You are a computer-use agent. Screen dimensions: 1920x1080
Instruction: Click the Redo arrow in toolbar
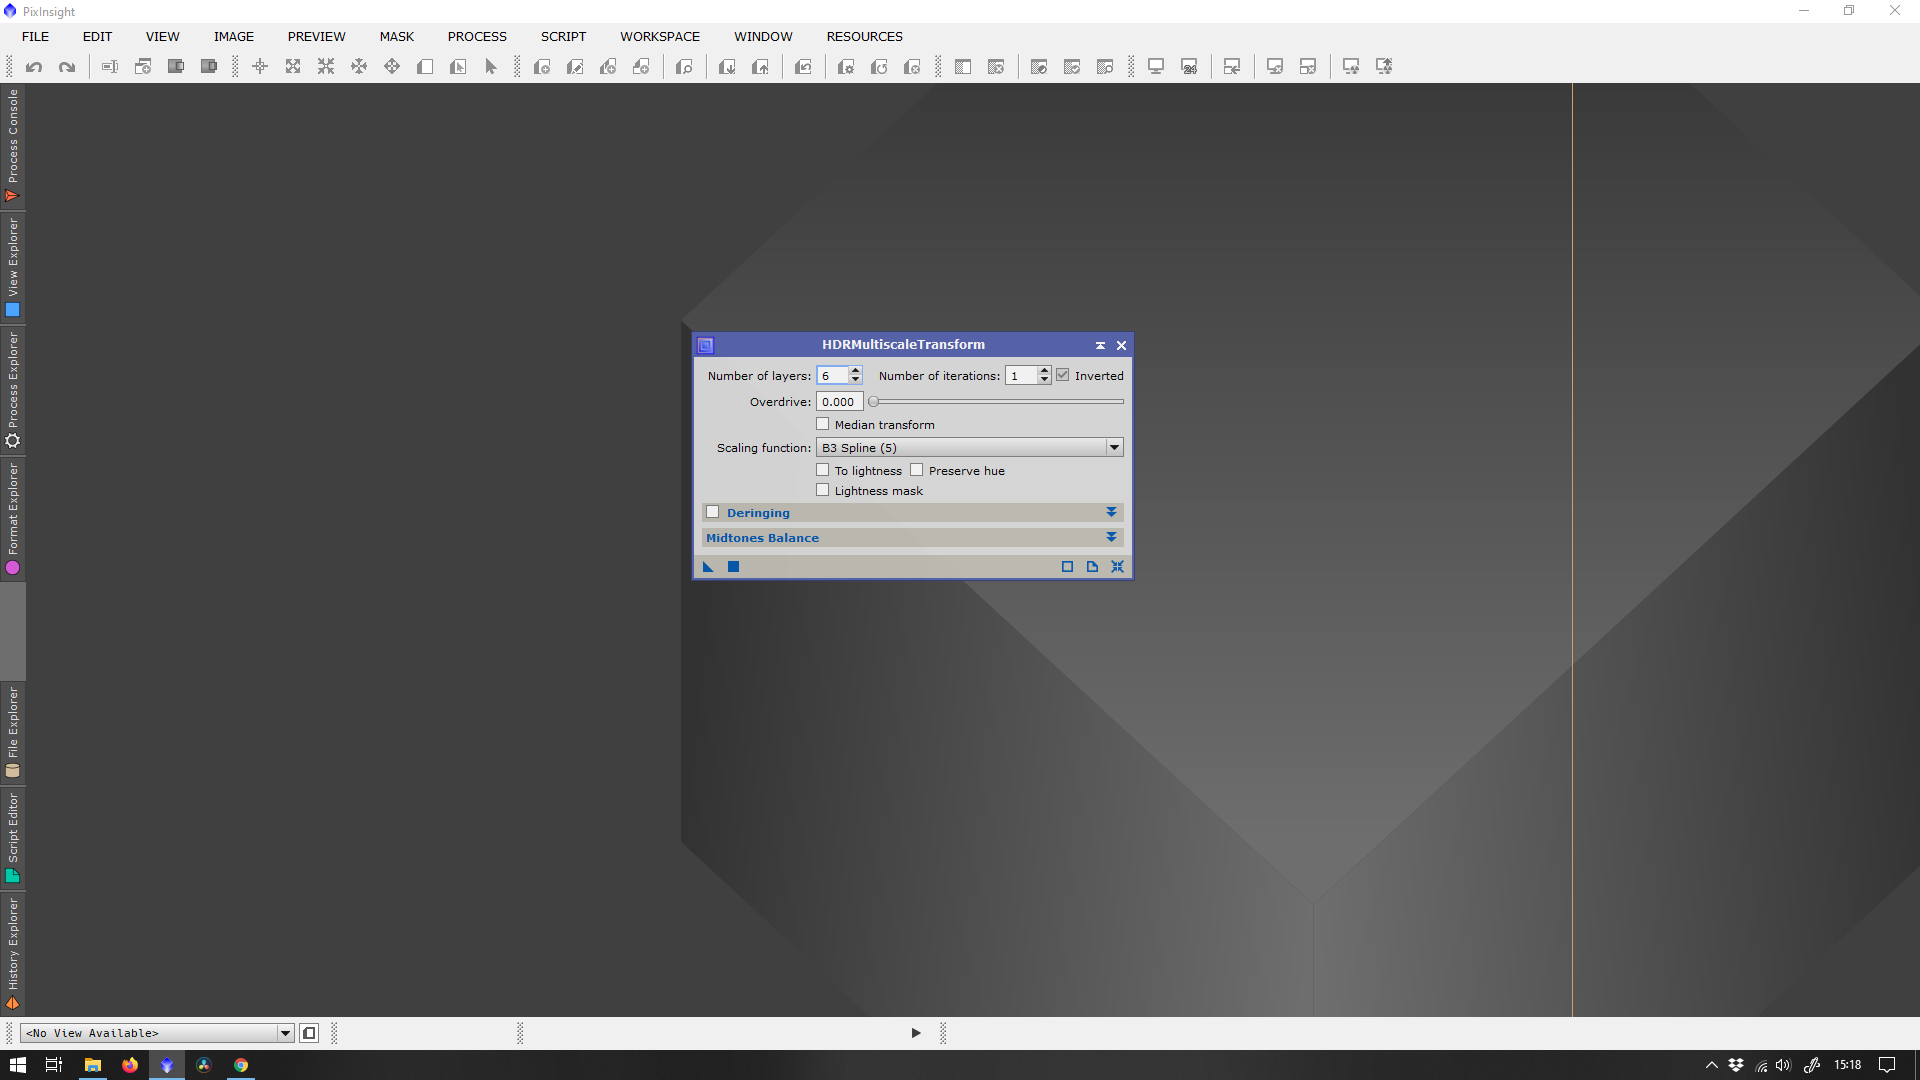click(67, 67)
